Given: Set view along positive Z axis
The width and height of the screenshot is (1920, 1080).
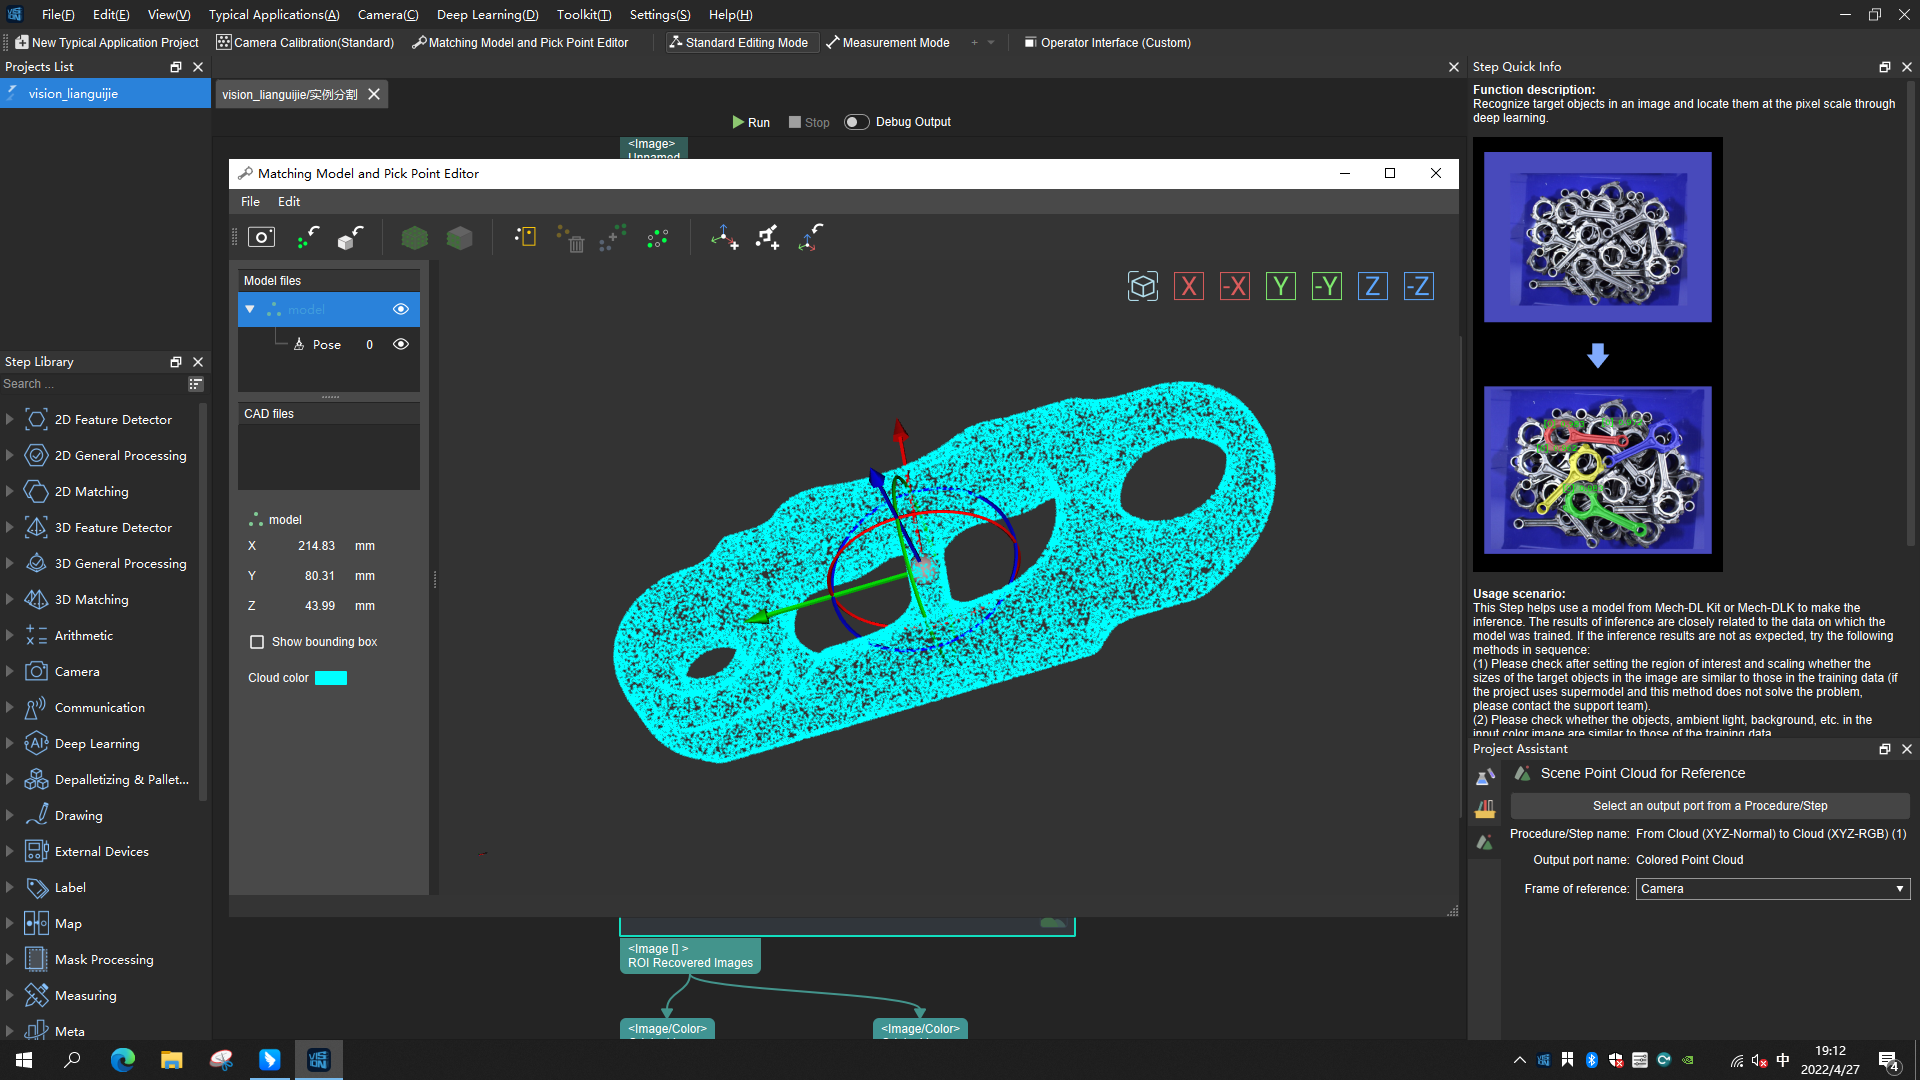Looking at the screenshot, I should click(1372, 287).
